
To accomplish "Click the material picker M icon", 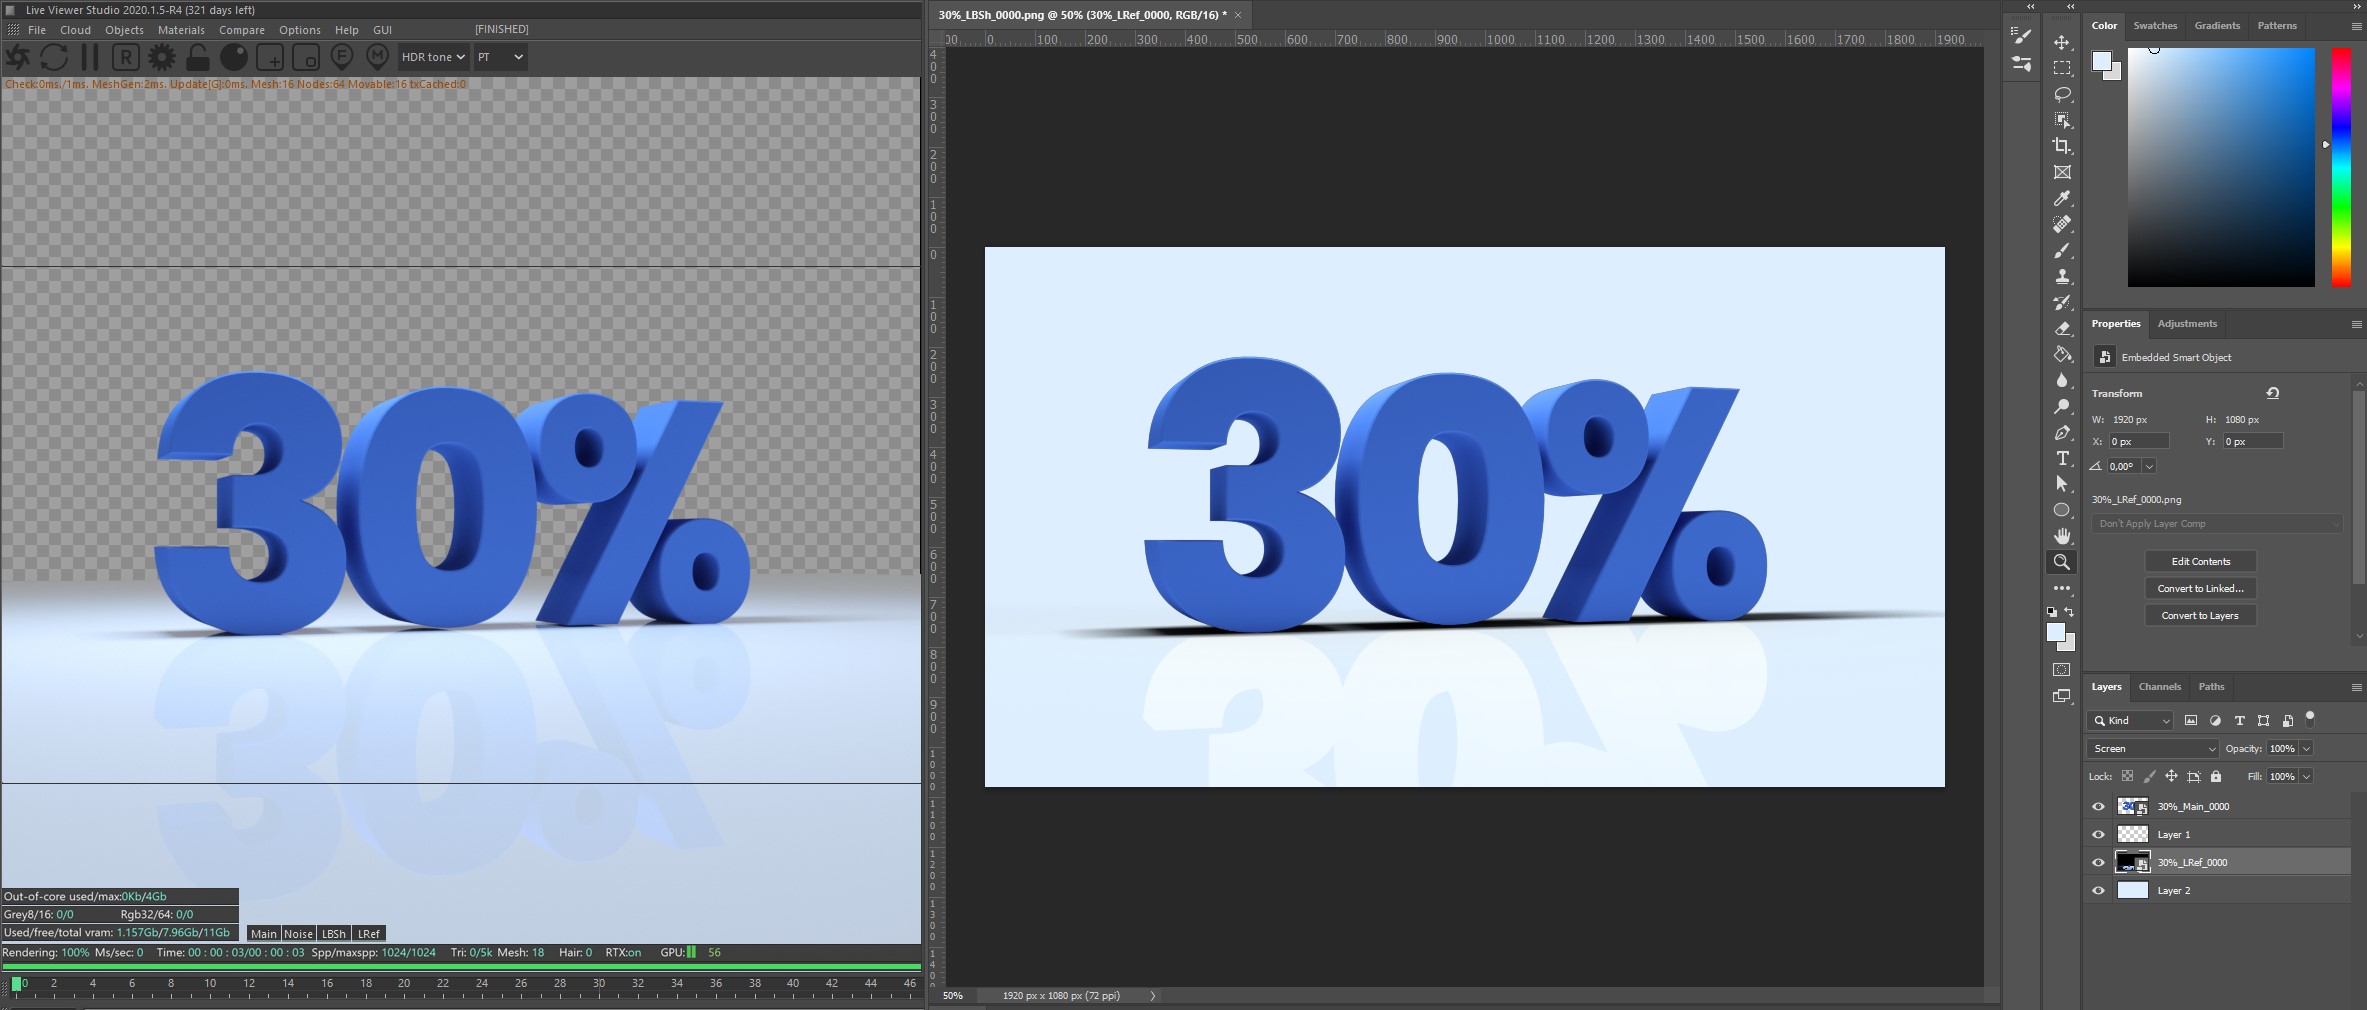I will click(378, 56).
